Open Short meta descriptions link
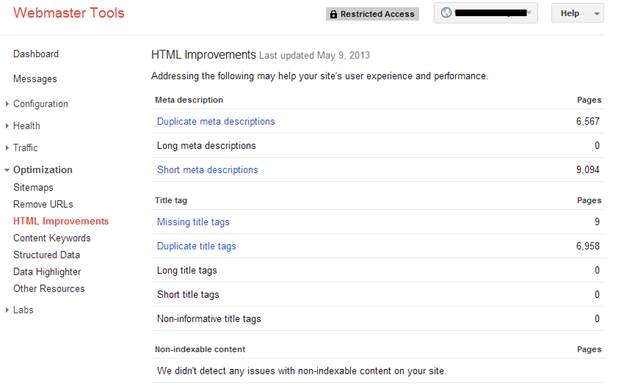Viewport: 624px width, 391px height. coord(207,170)
